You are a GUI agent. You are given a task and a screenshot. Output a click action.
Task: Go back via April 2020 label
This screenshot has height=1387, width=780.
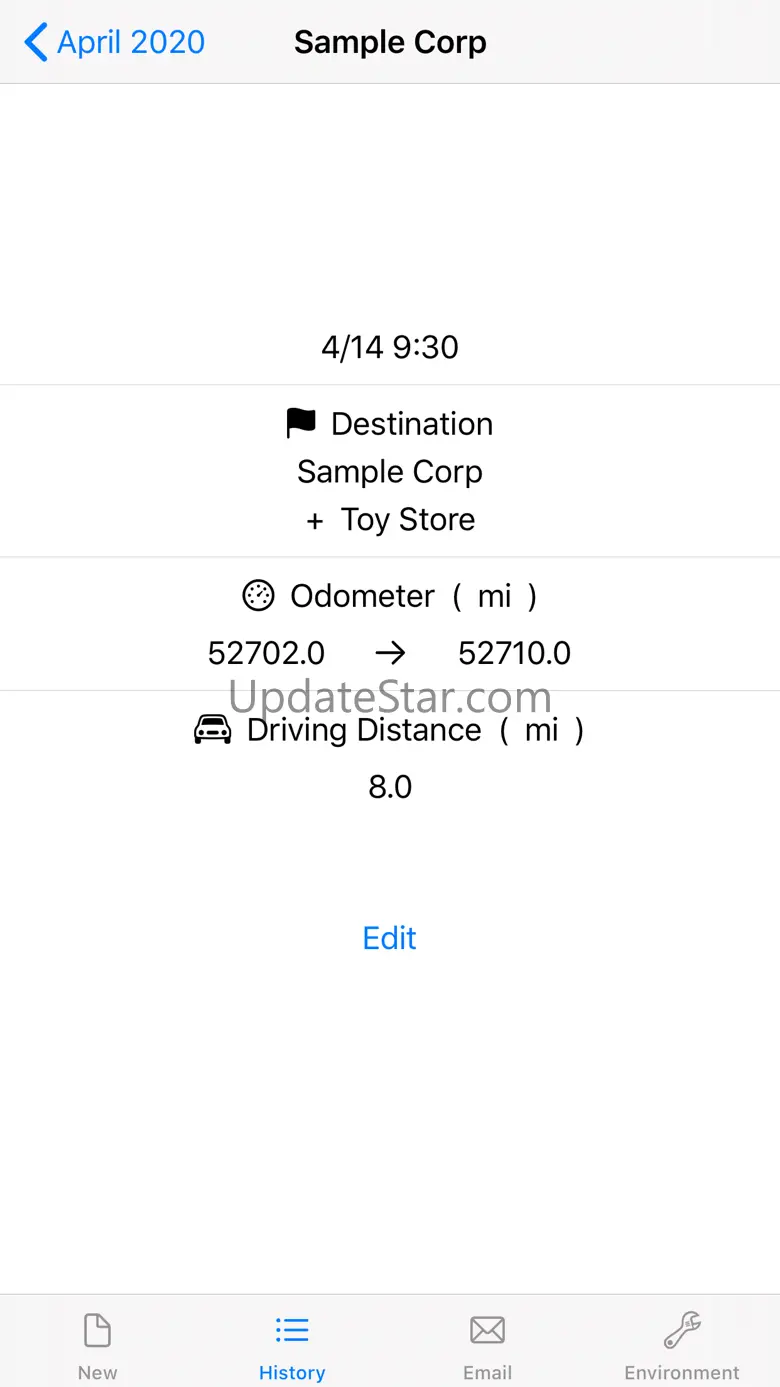(131, 43)
